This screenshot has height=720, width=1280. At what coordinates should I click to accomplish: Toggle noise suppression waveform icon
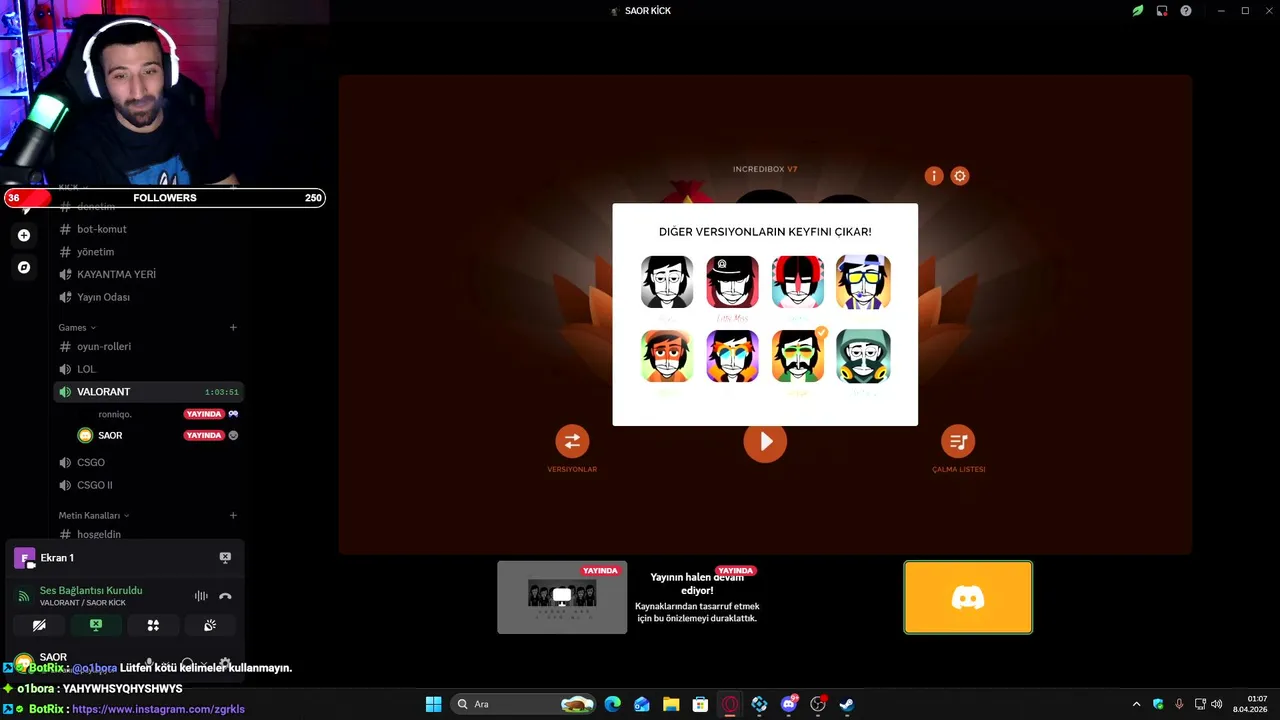pos(201,596)
